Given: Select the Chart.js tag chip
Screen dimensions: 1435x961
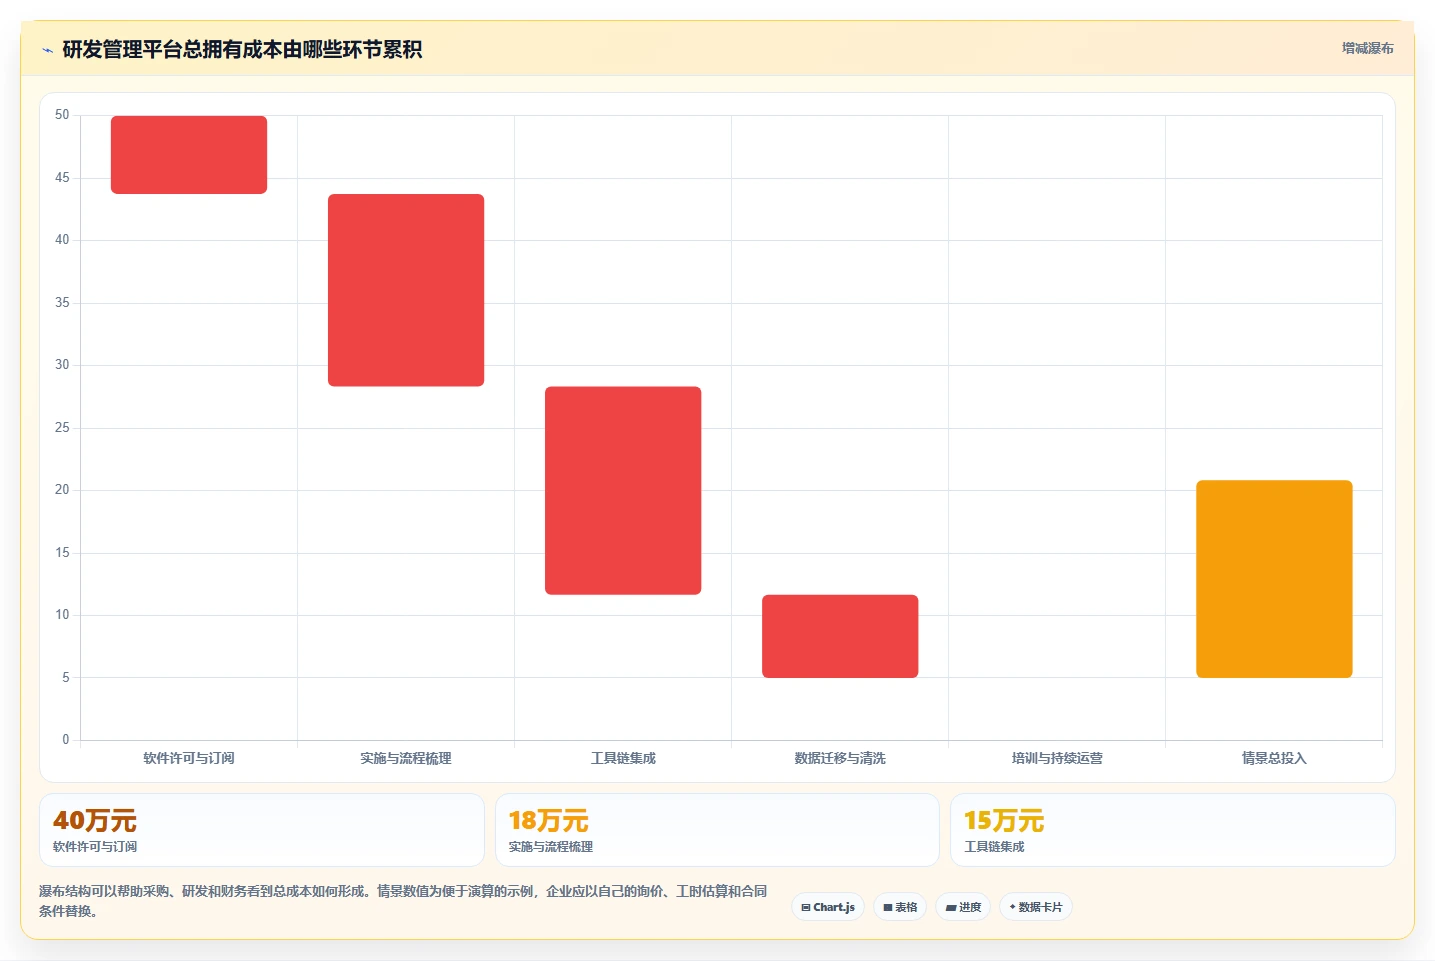Looking at the screenshot, I should [828, 907].
